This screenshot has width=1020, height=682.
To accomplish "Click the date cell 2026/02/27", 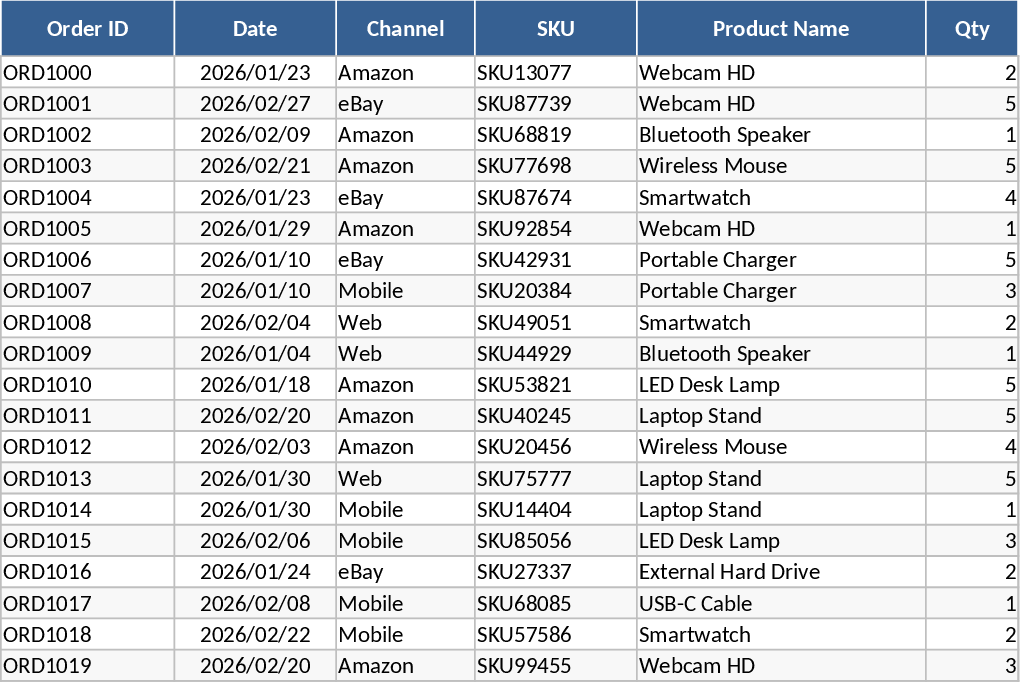I will (x=255, y=104).
